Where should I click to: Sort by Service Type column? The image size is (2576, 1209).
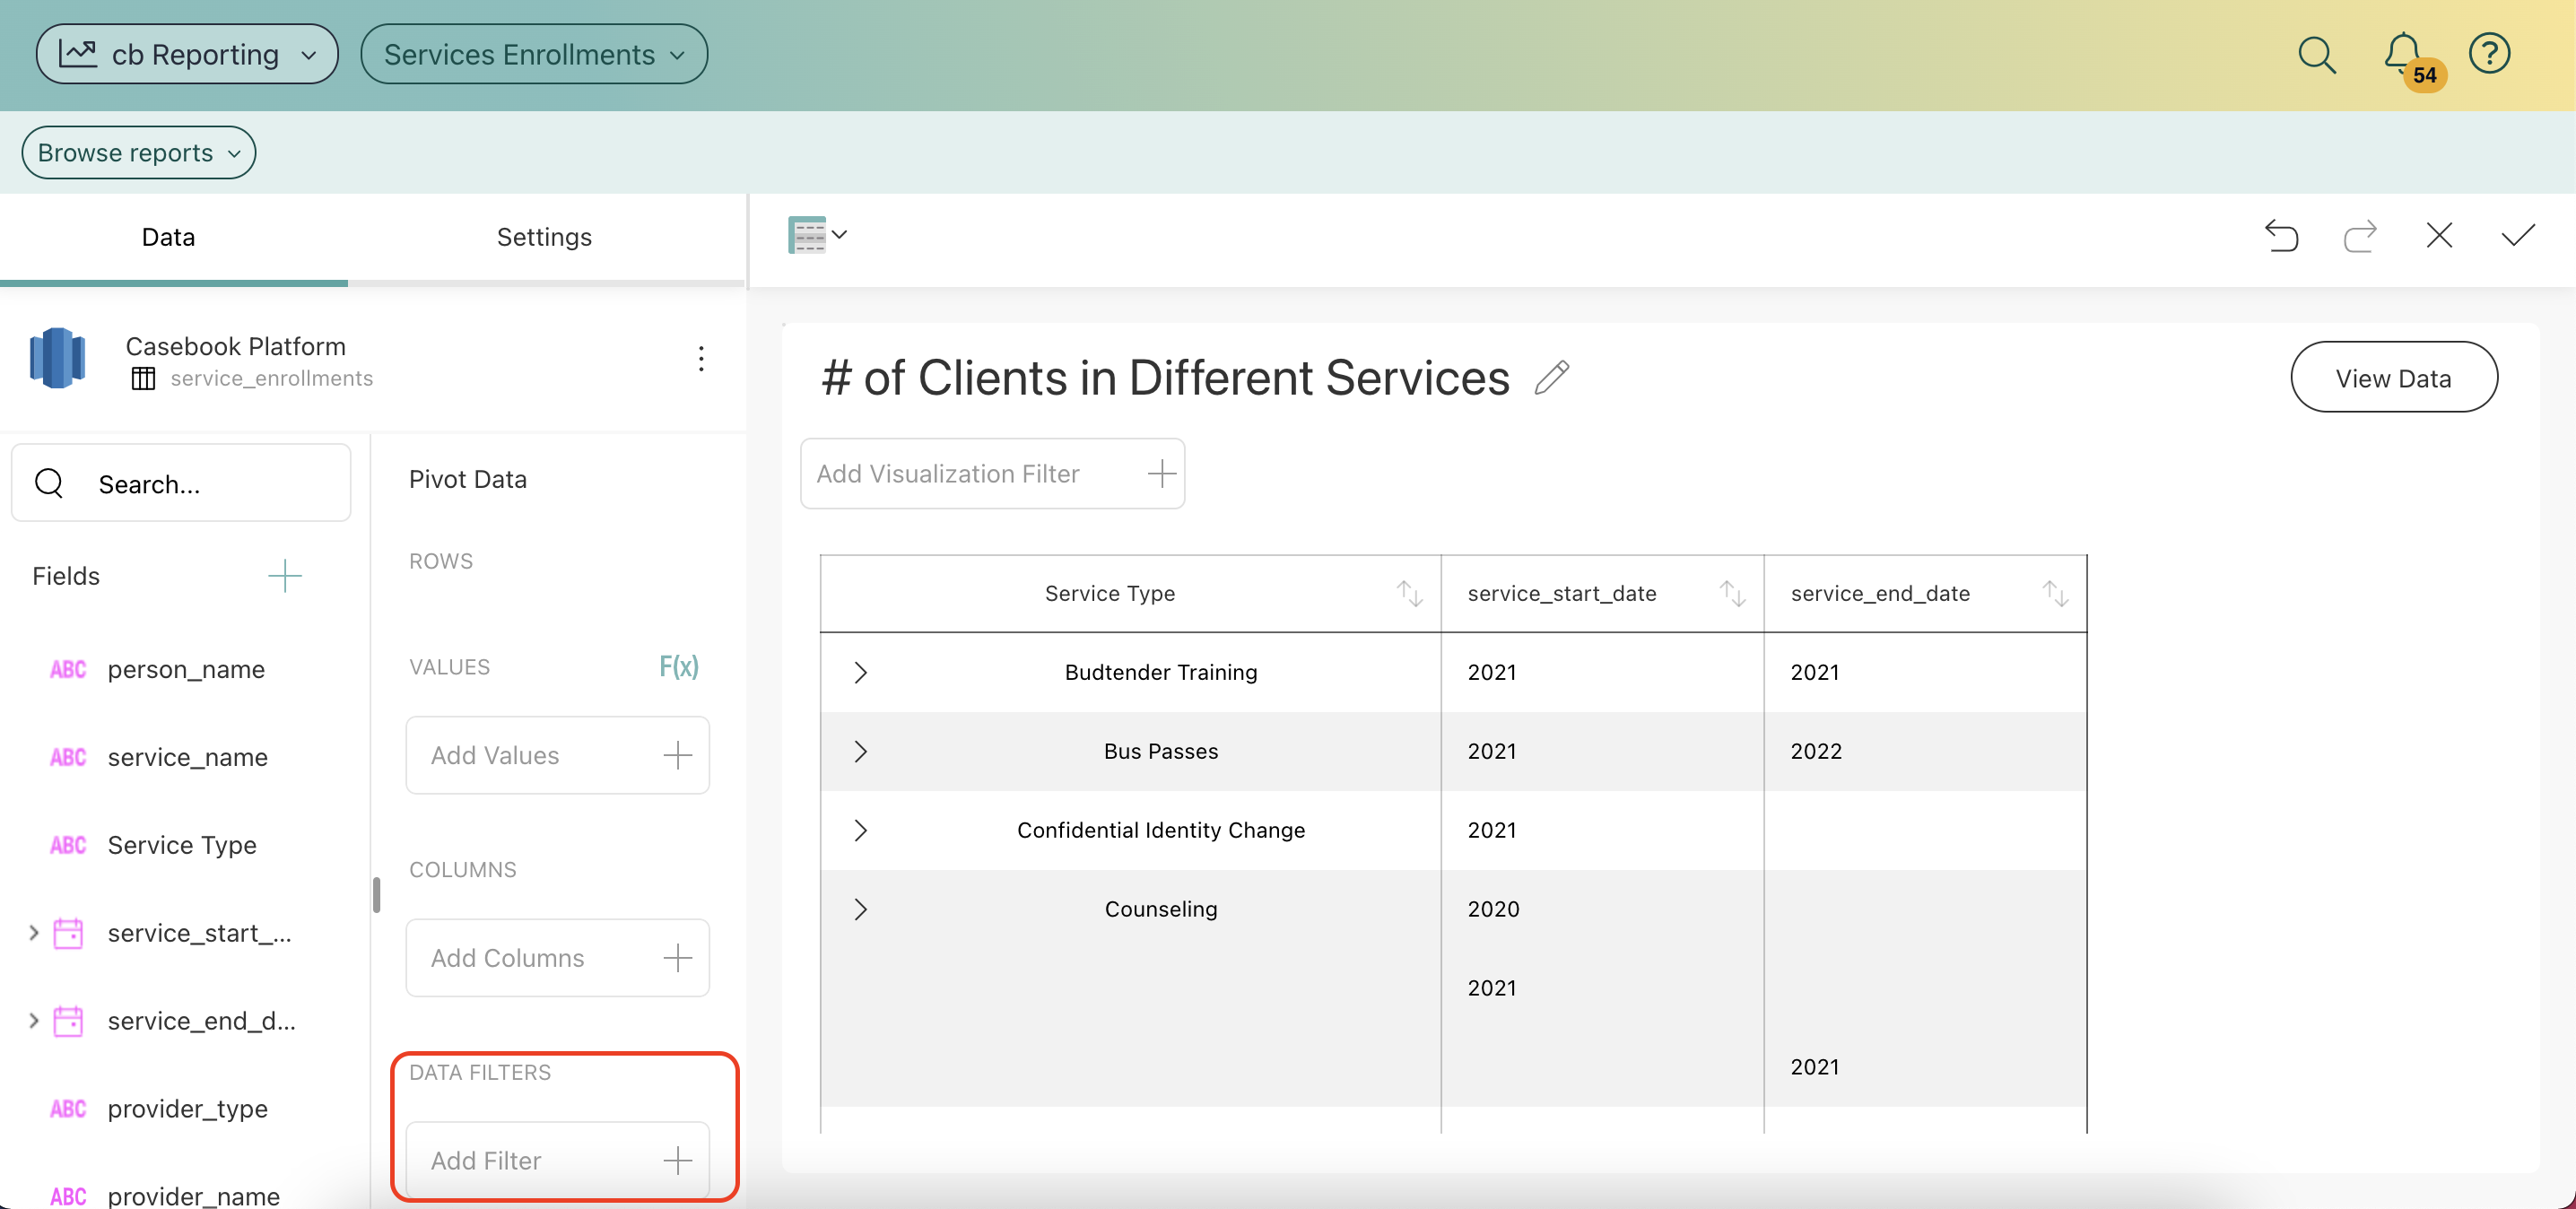[x=1409, y=594]
